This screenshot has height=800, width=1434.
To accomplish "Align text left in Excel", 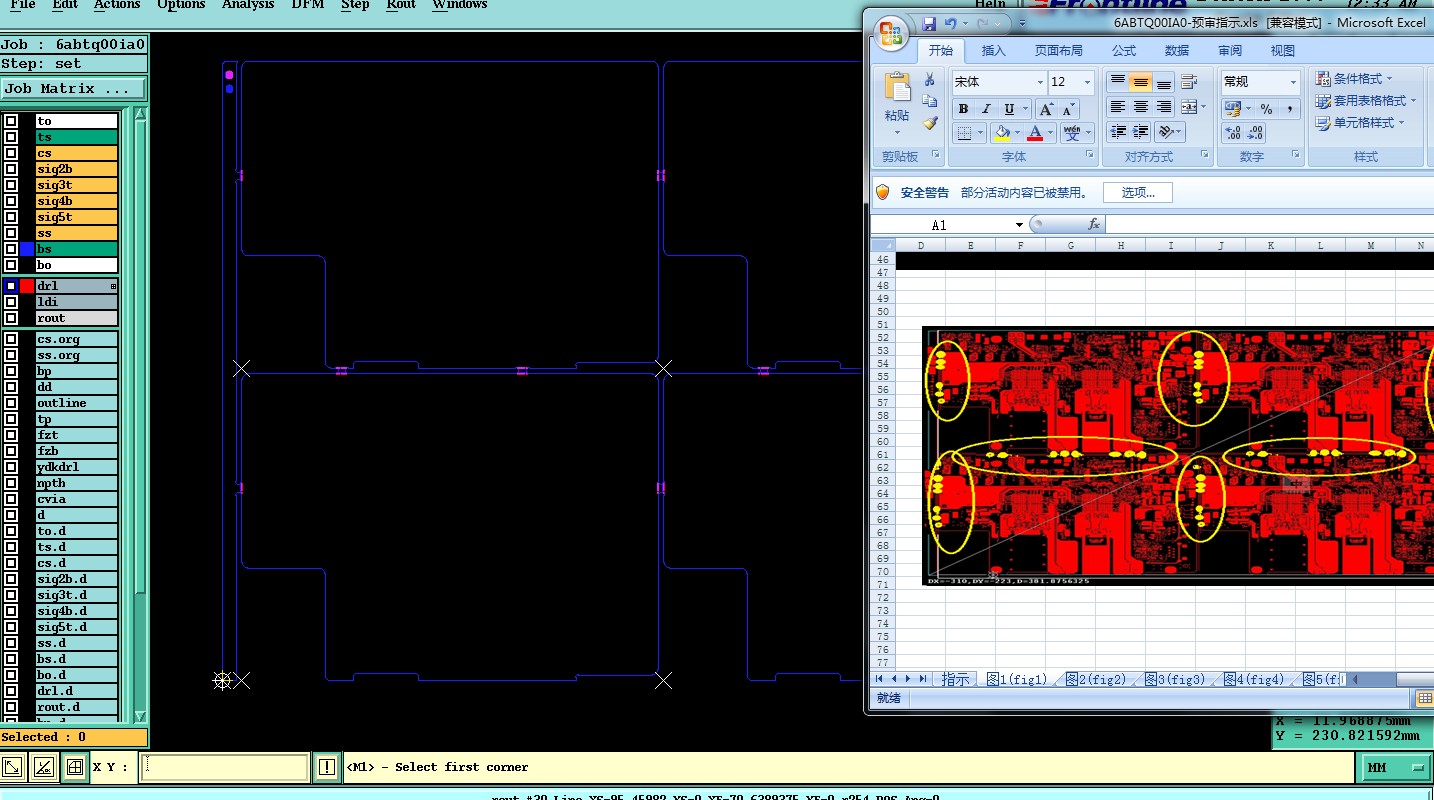I will (1118, 107).
